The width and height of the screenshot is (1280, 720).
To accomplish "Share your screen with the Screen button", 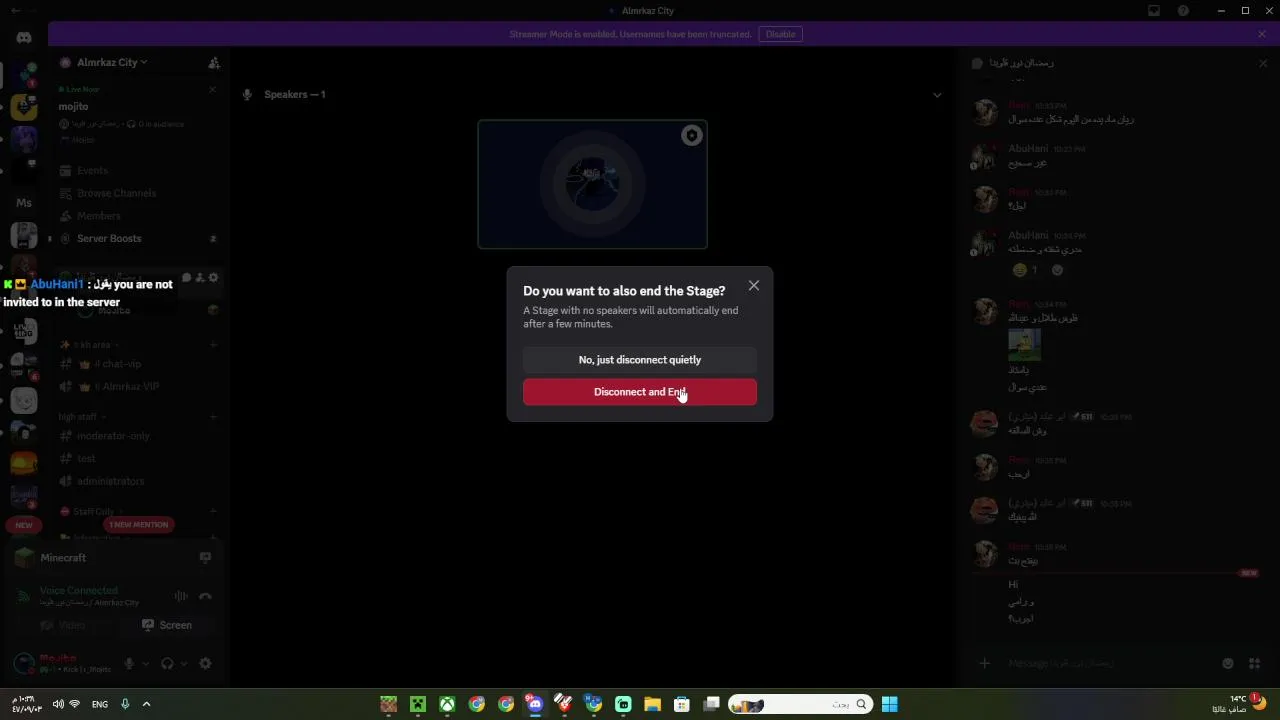I will pyautogui.click(x=167, y=625).
